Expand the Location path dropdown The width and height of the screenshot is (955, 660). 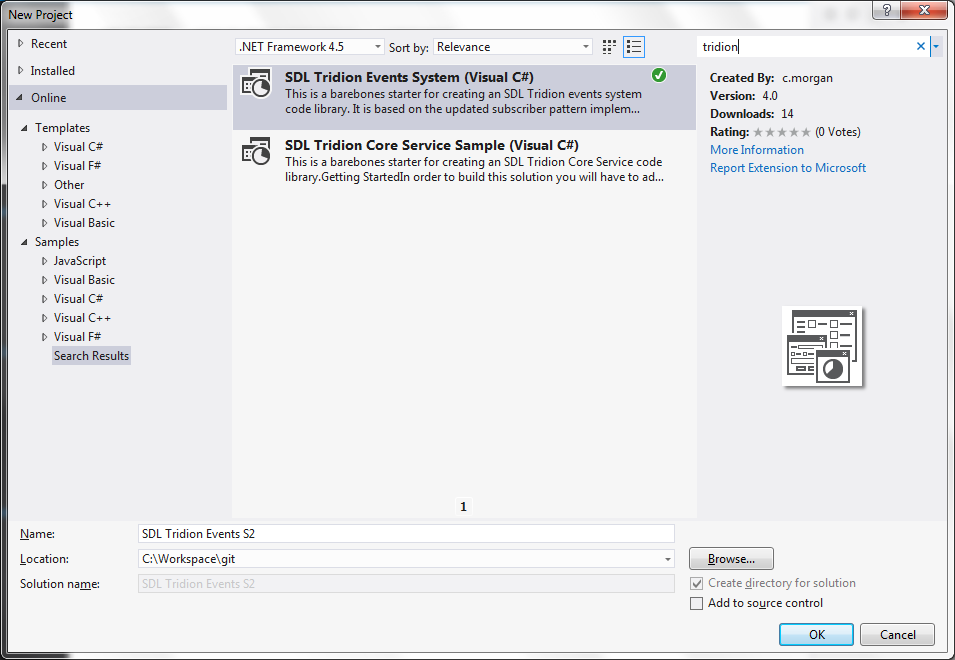coord(667,559)
